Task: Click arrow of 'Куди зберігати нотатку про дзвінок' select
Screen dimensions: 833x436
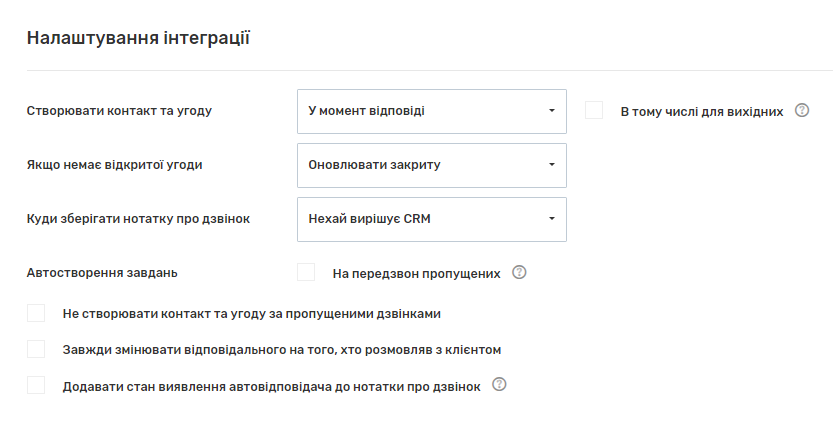Action: coord(551,219)
